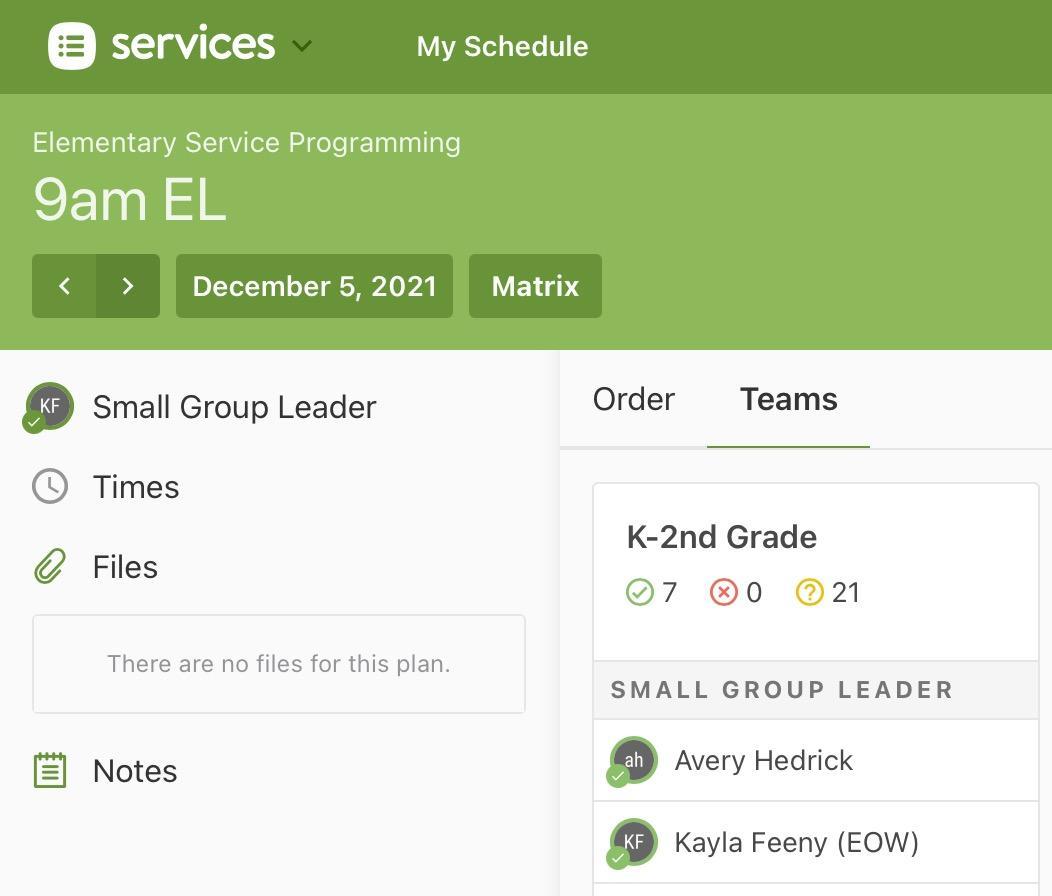Select the Teams tab
1052x896 pixels.
tap(788, 399)
